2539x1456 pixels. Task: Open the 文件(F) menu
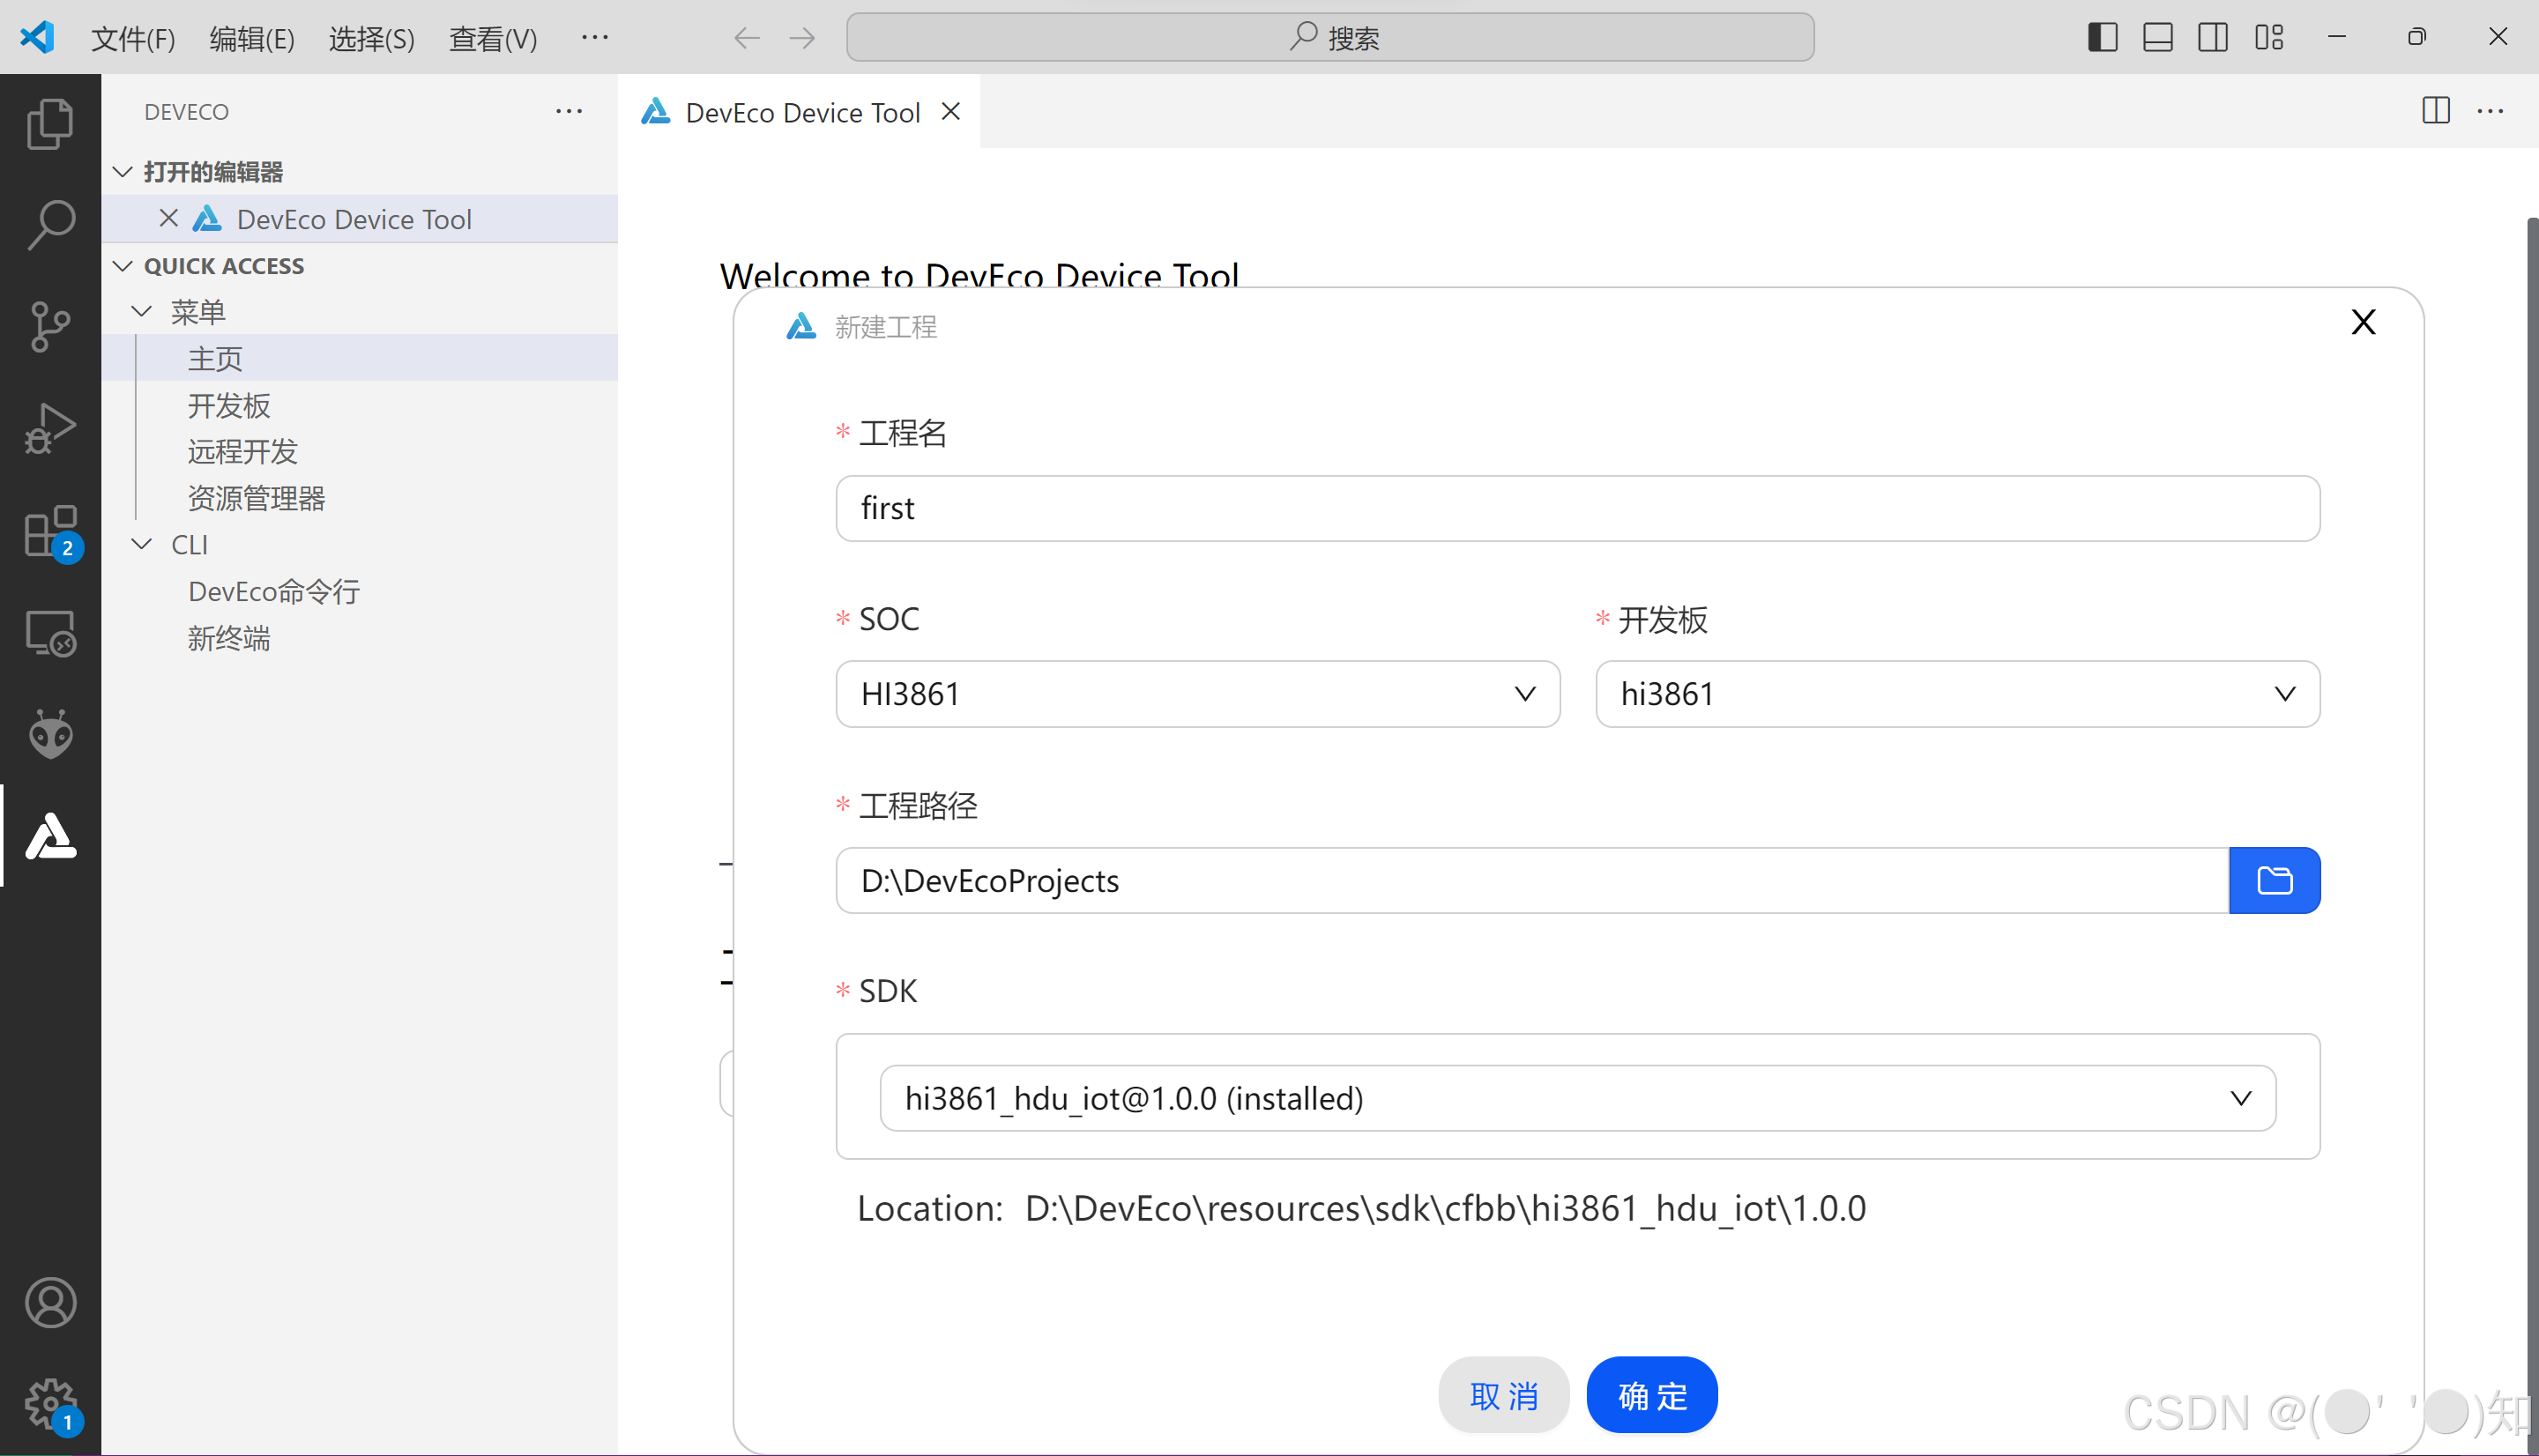[133, 38]
